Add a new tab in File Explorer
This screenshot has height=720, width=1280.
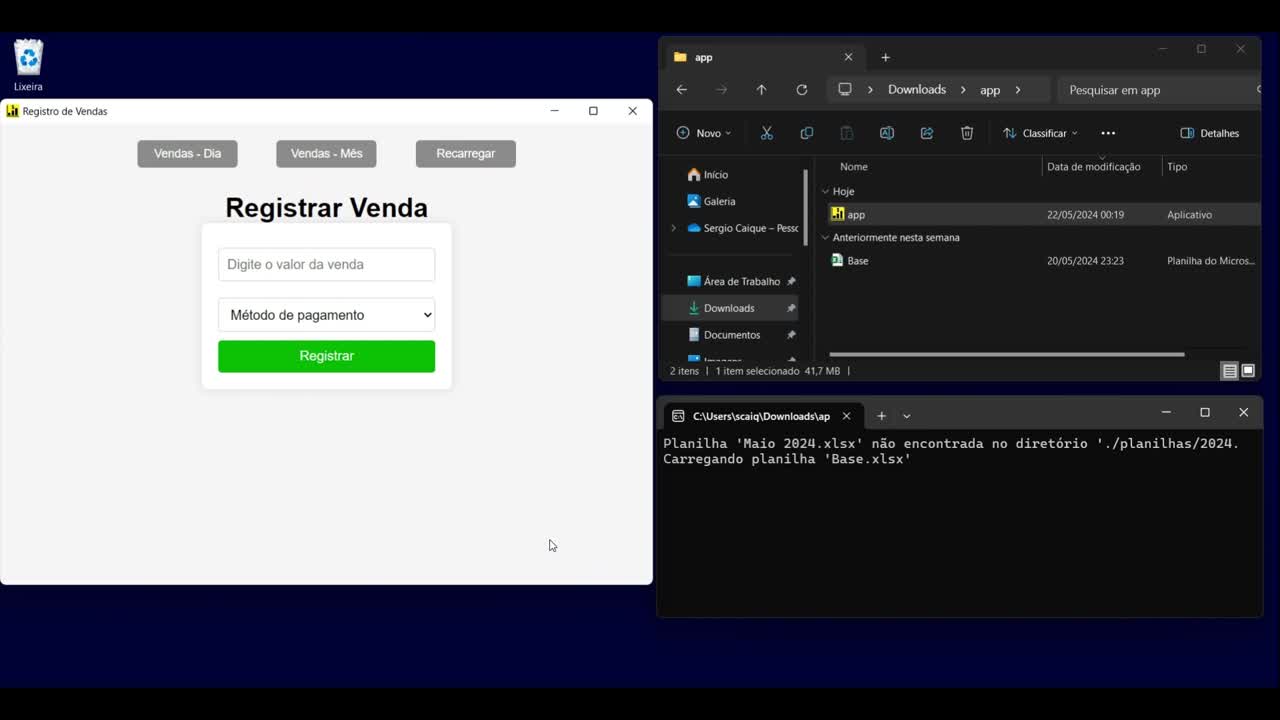click(885, 57)
